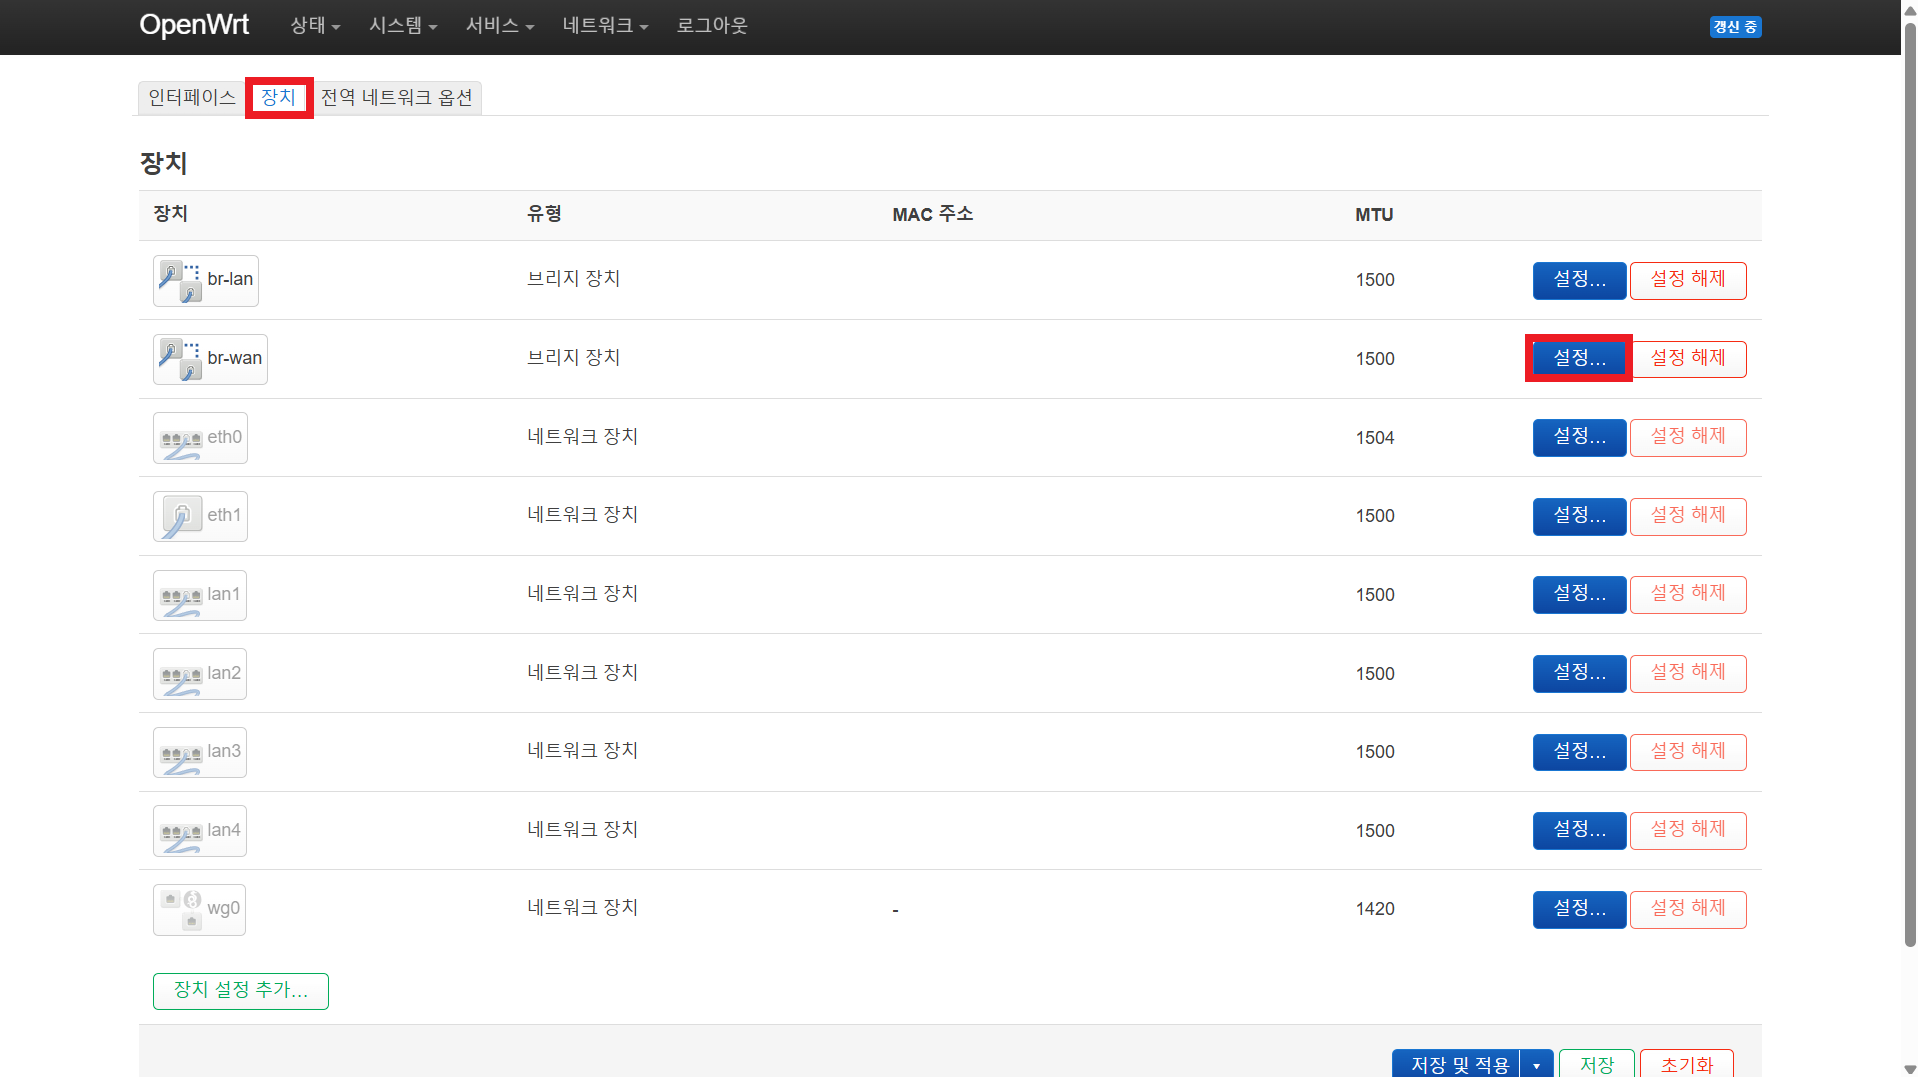
Task: Click 설정... button for br-wan
Action: 1579,359
